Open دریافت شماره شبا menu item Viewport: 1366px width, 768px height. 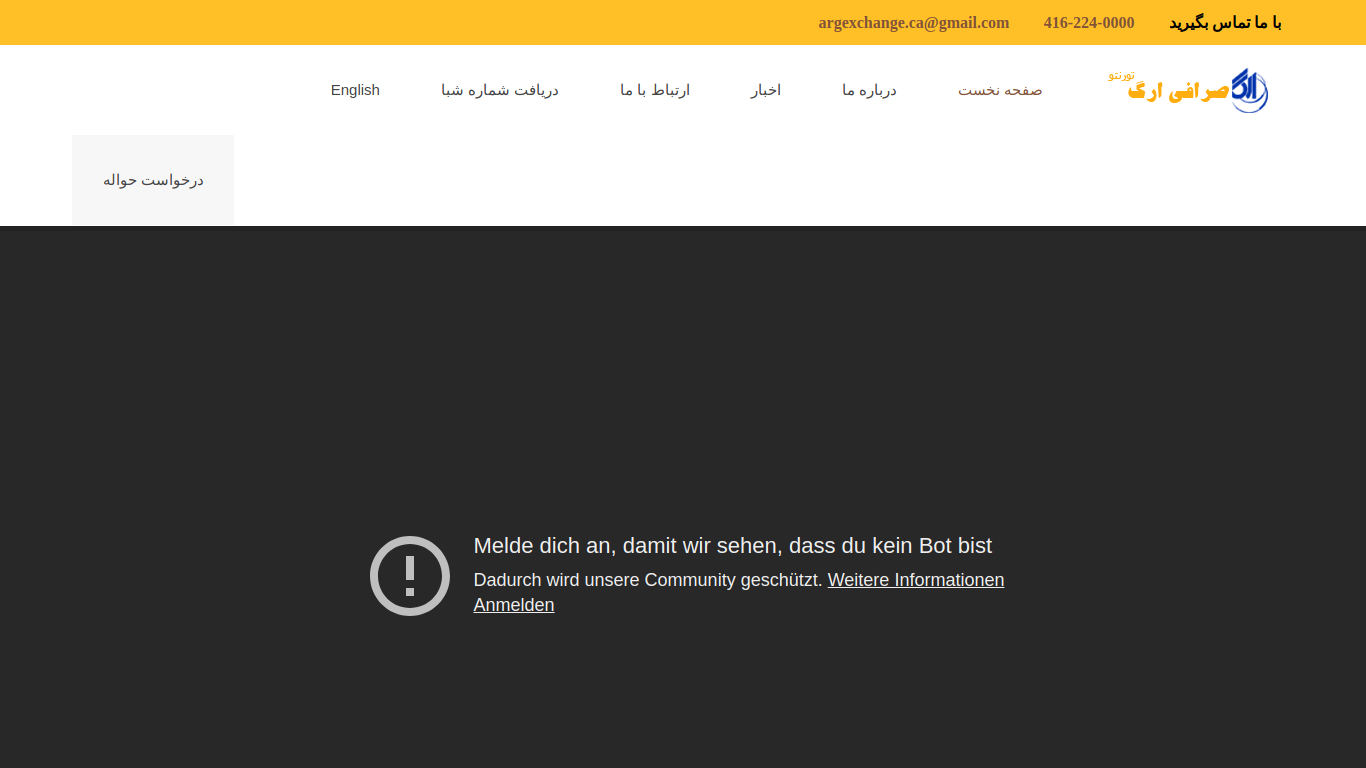pos(500,90)
